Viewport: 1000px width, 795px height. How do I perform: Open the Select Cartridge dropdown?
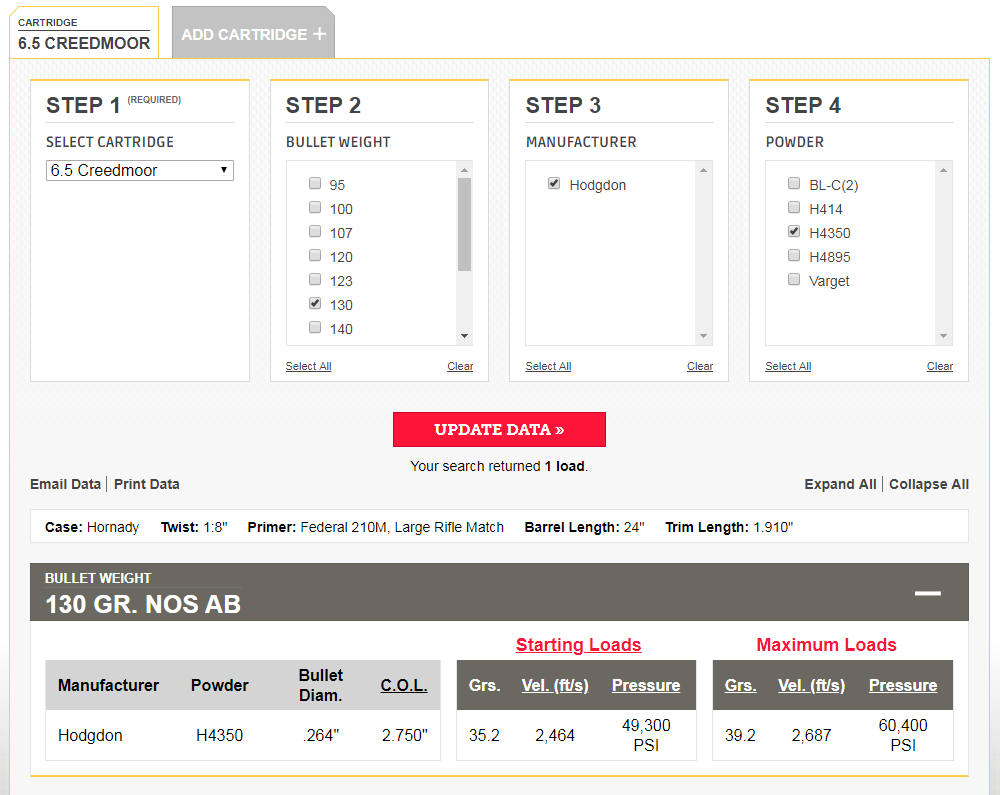coord(140,170)
